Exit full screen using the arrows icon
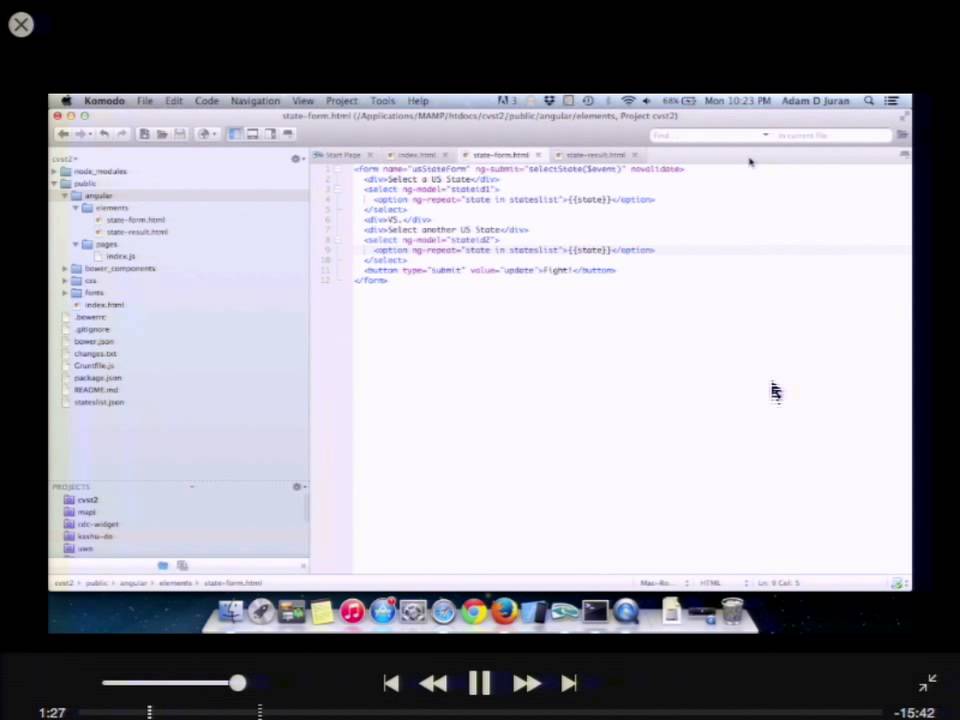The width and height of the screenshot is (960, 720). coord(928,683)
